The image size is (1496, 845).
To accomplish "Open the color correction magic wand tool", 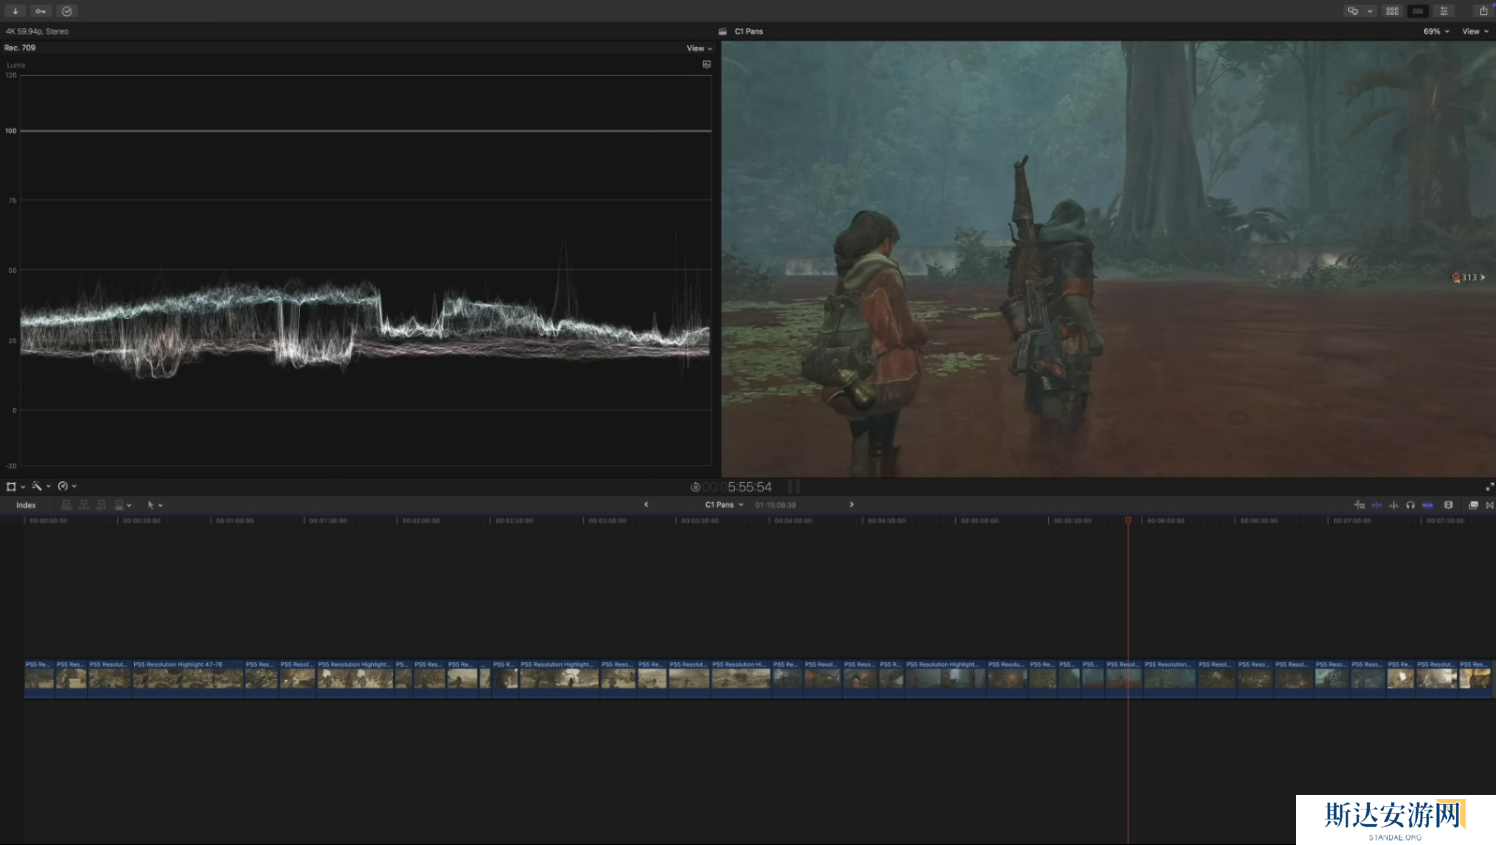I will click(39, 487).
